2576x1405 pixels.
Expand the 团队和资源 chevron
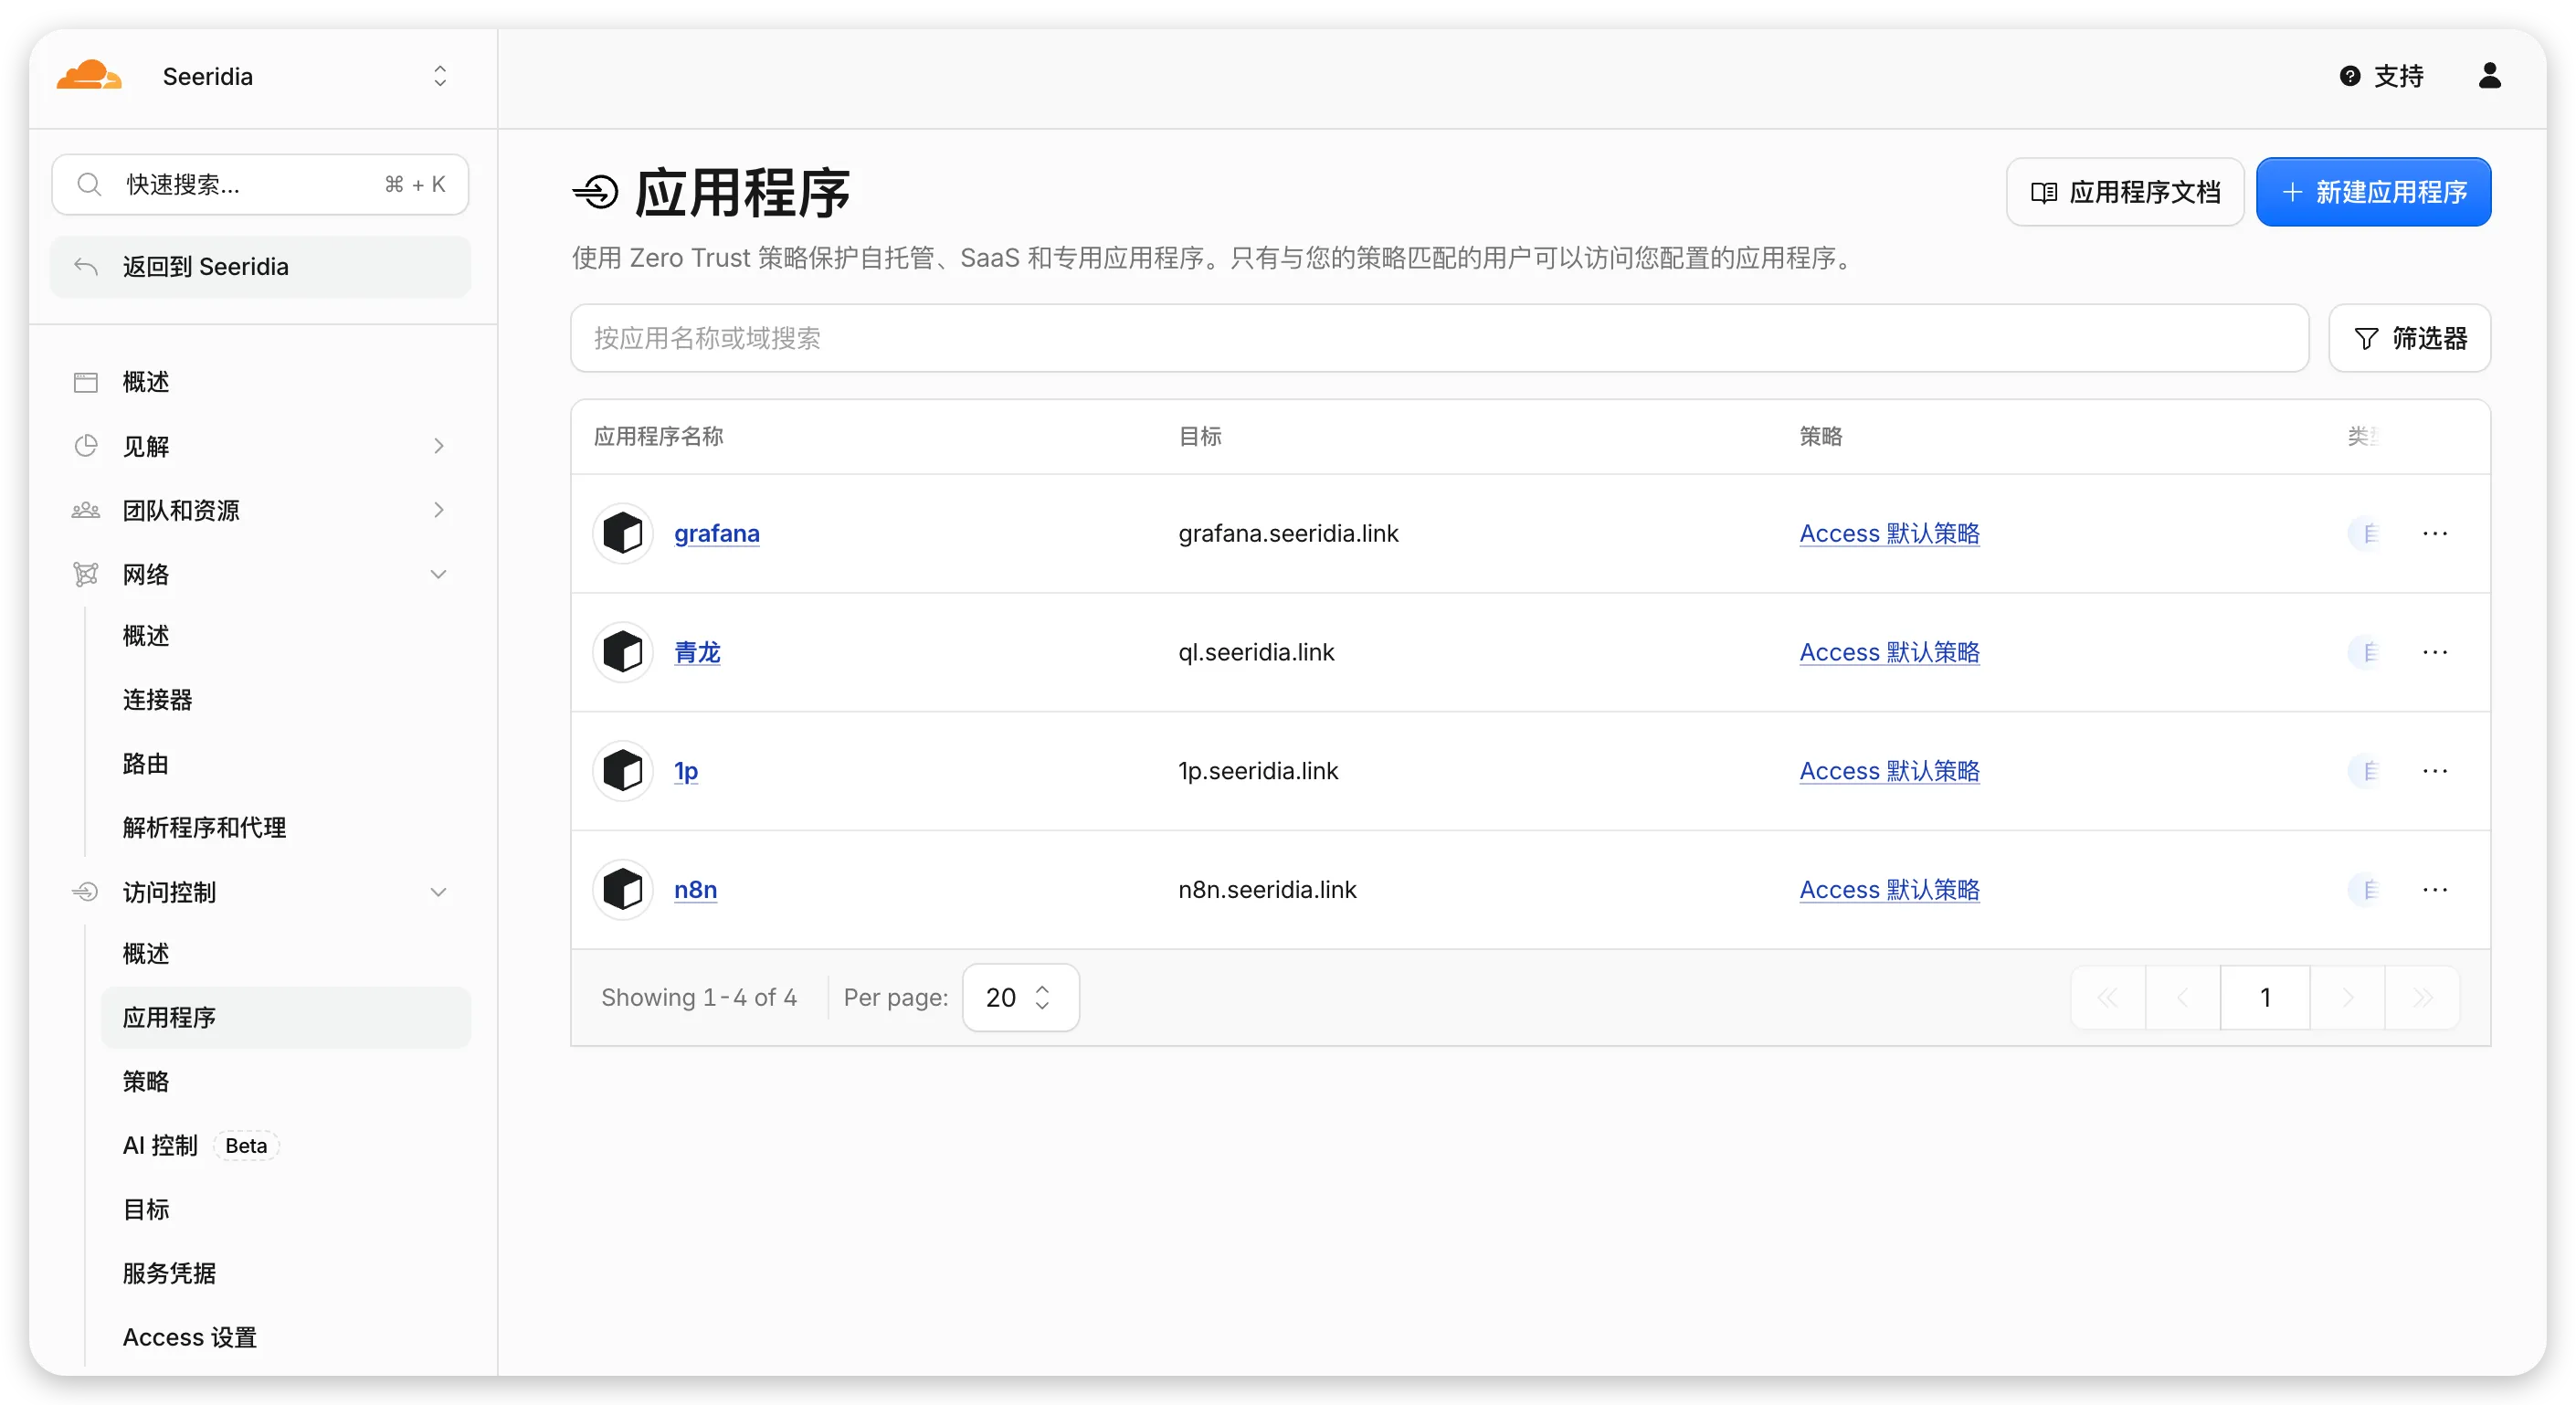coord(438,510)
